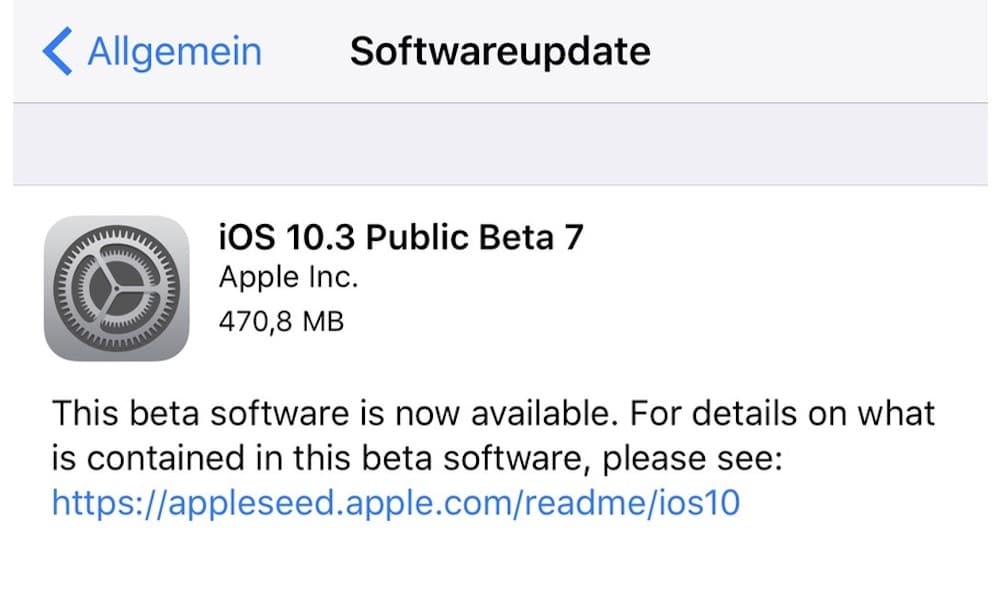Click the Settings gear app icon

coord(117,288)
